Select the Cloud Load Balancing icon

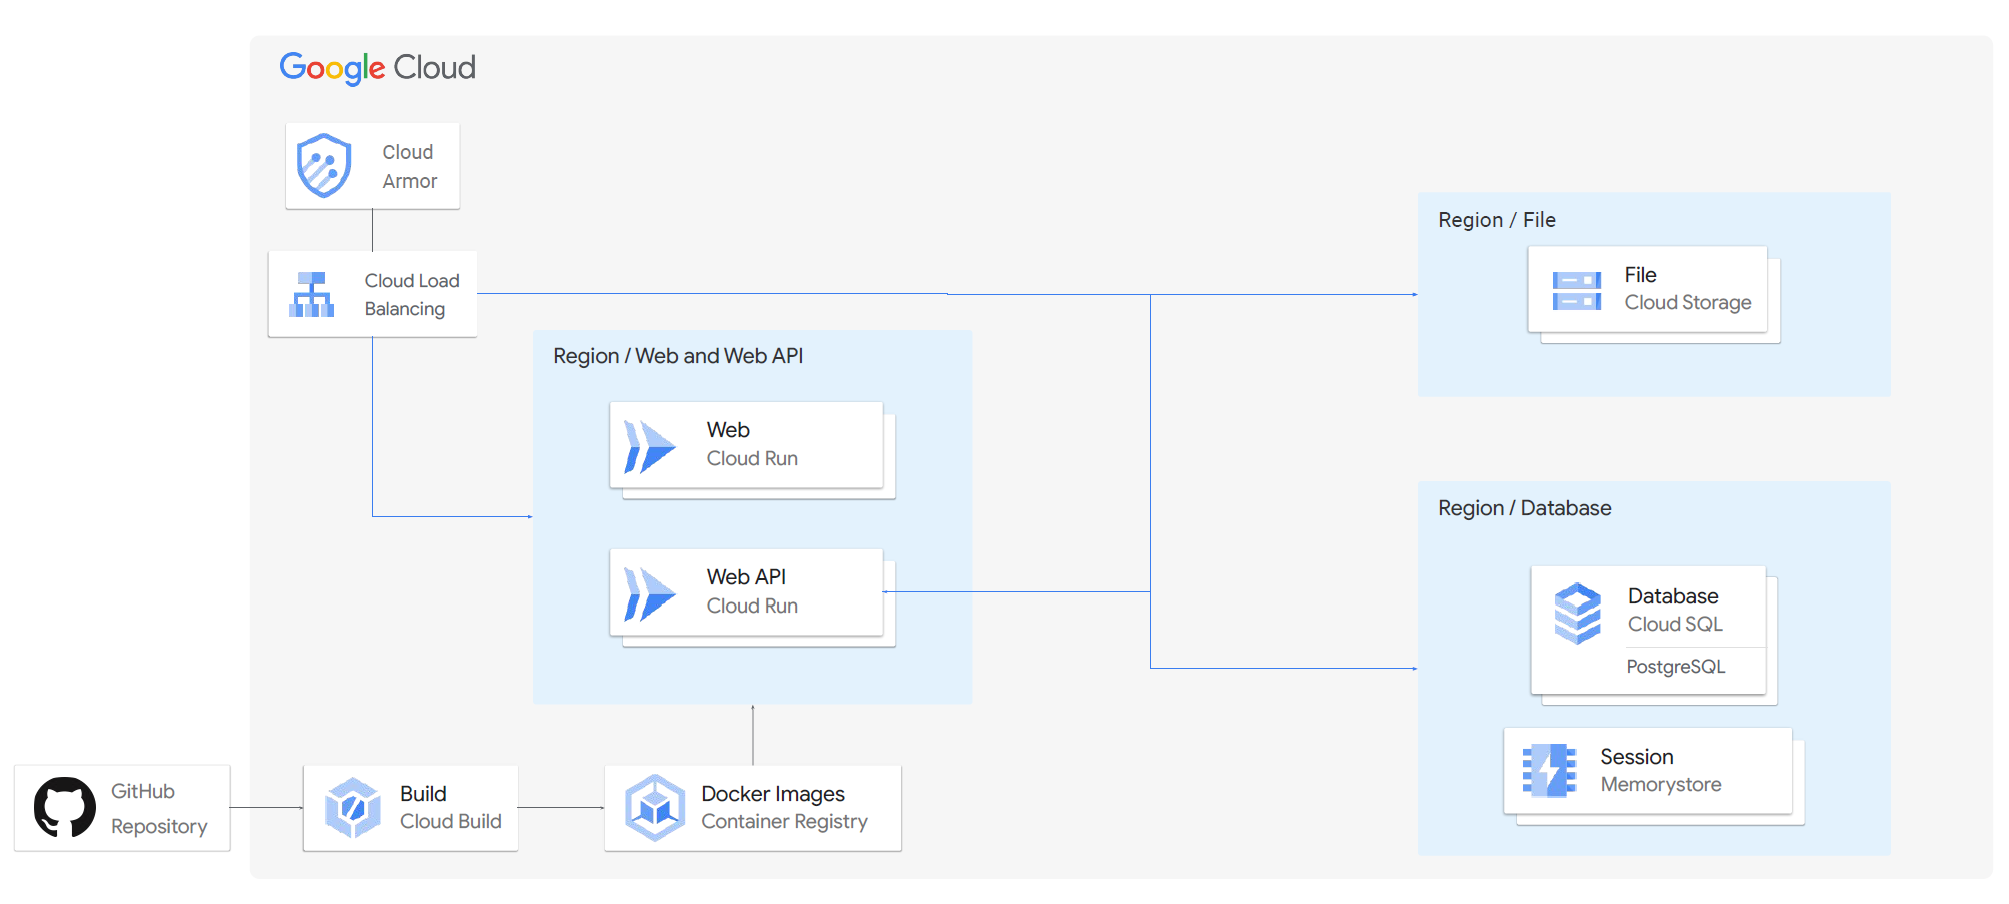[312, 295]
